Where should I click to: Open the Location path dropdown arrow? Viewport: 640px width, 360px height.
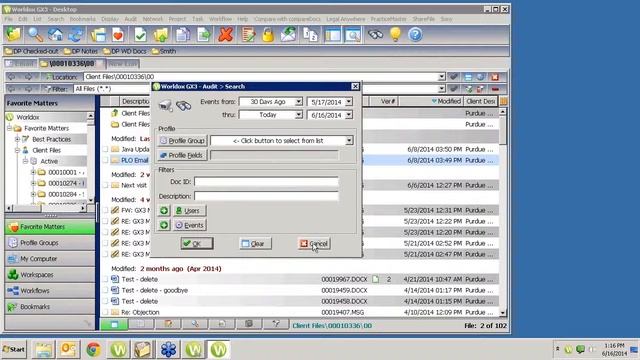coord(441,77)
